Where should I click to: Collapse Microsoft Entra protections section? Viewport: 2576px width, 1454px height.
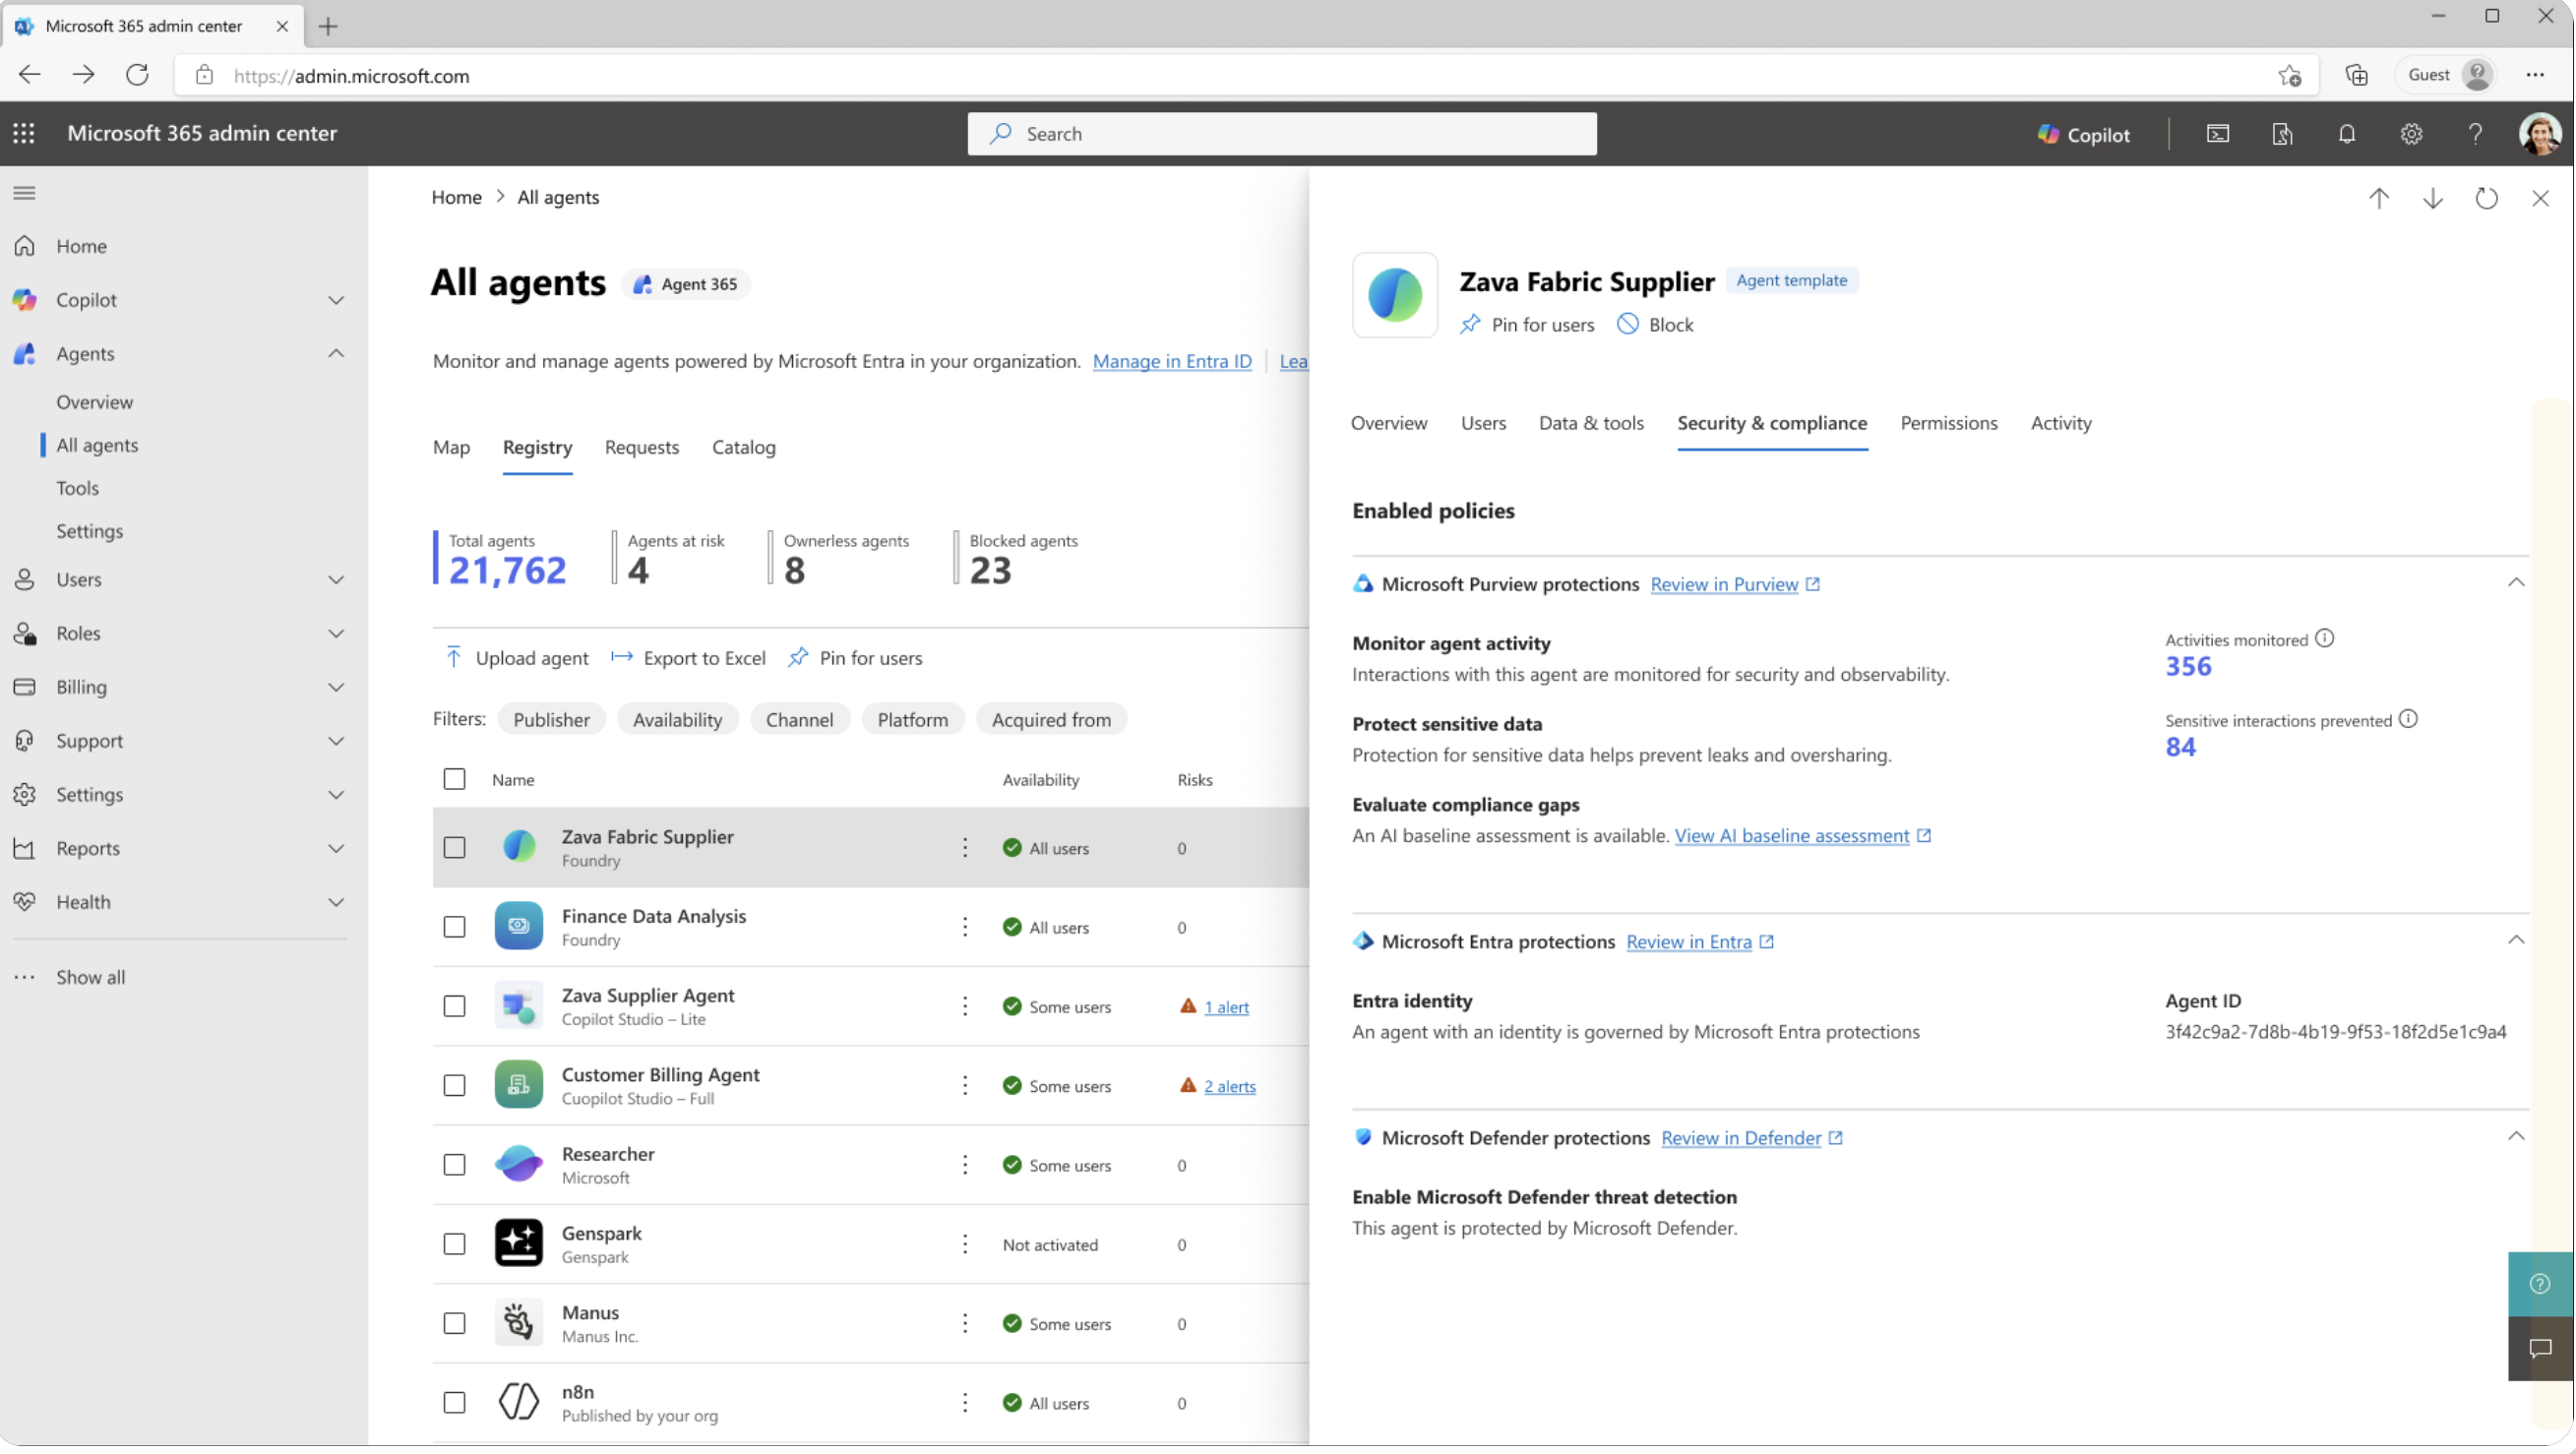click(x=2517, y=941)
